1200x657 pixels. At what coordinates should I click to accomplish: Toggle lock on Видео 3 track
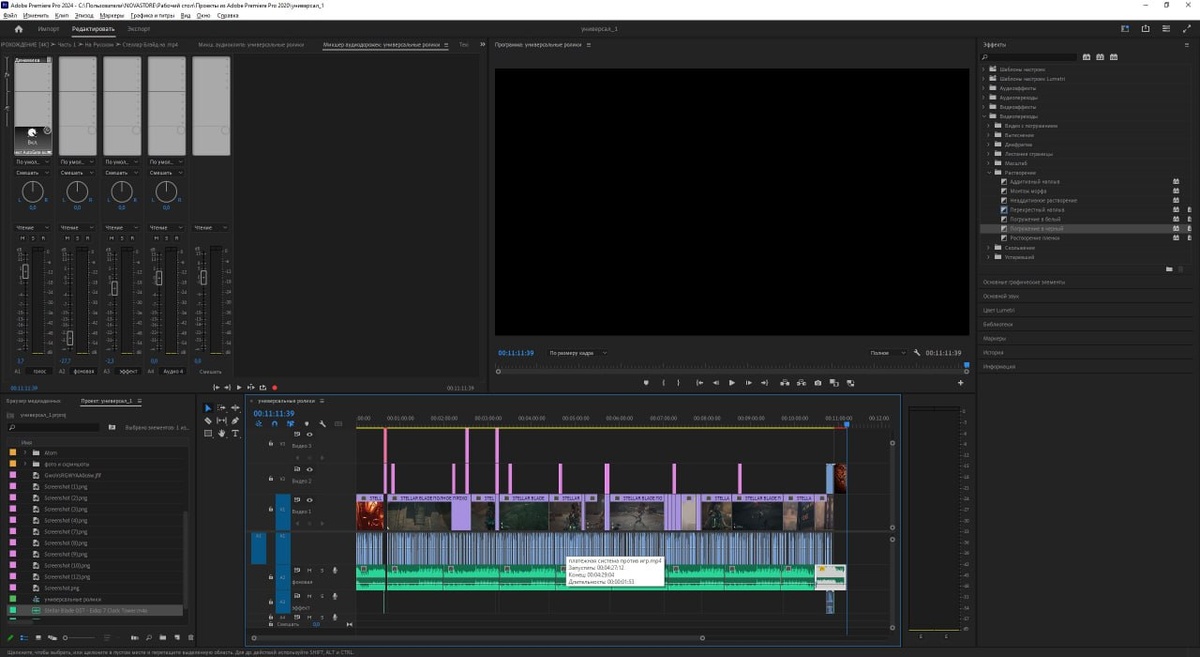coord(271,443)
